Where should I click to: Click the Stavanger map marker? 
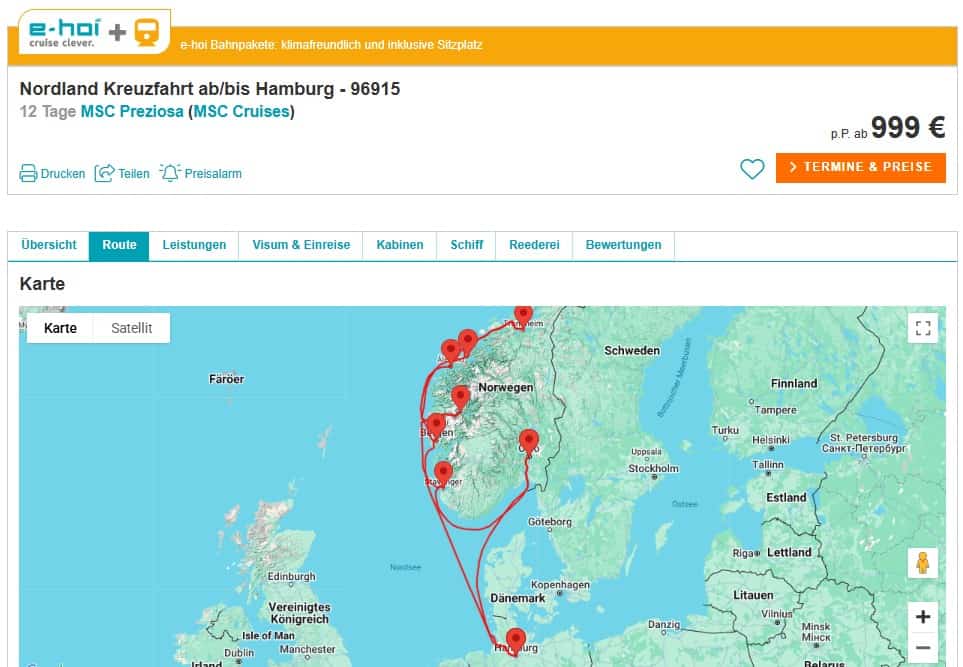click(x=442, y=470)
